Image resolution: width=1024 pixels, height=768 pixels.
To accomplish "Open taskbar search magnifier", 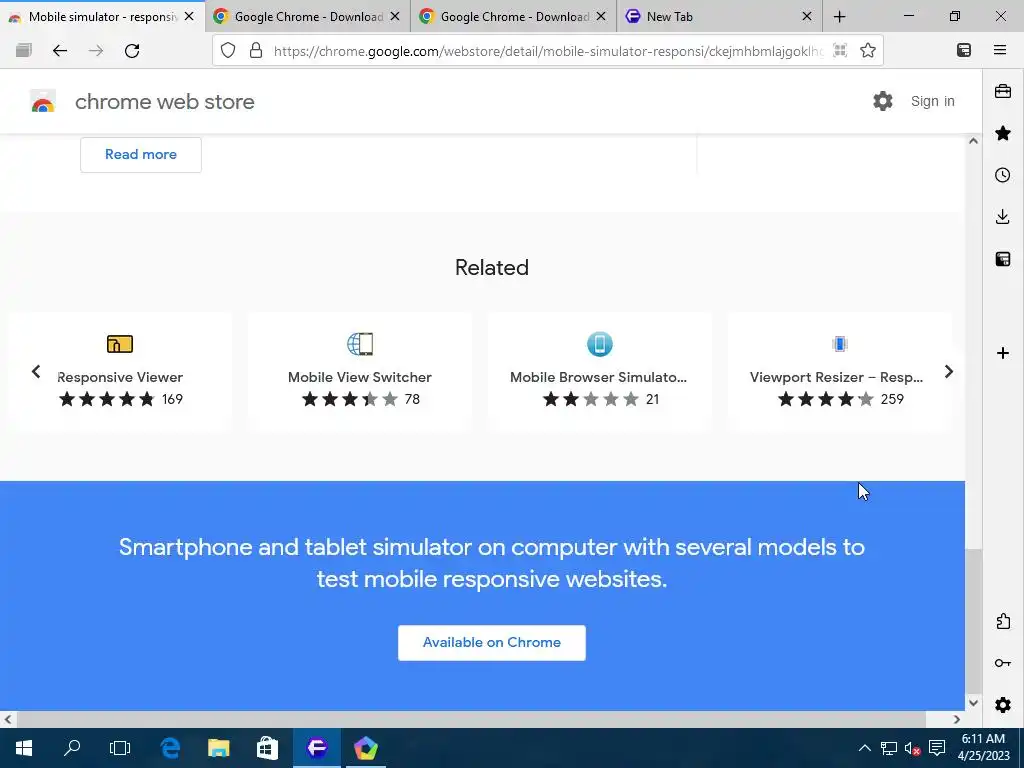I will (x=72, y=748).
